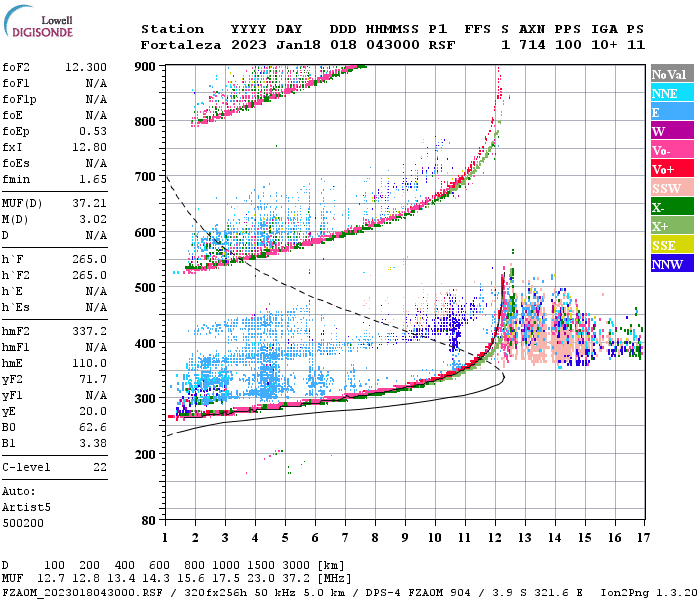Viewport: 700px width, 600px height.
Task: Click the foEp value 0.53
Action: point(93,131)
